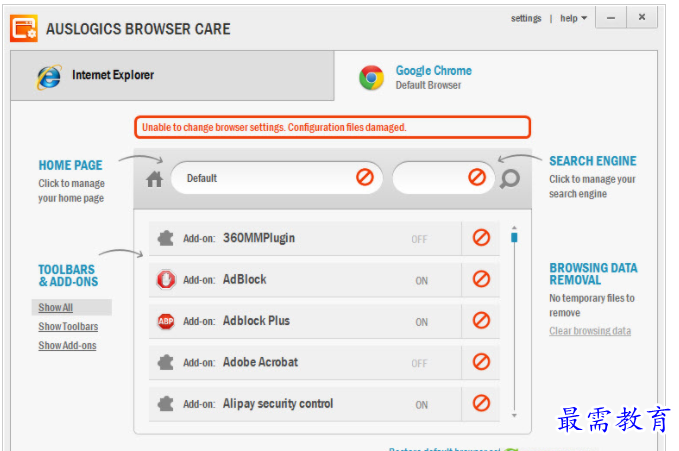
Task: Click the SEARCH ENGINE heading
Action: click(x=592, y=161)
